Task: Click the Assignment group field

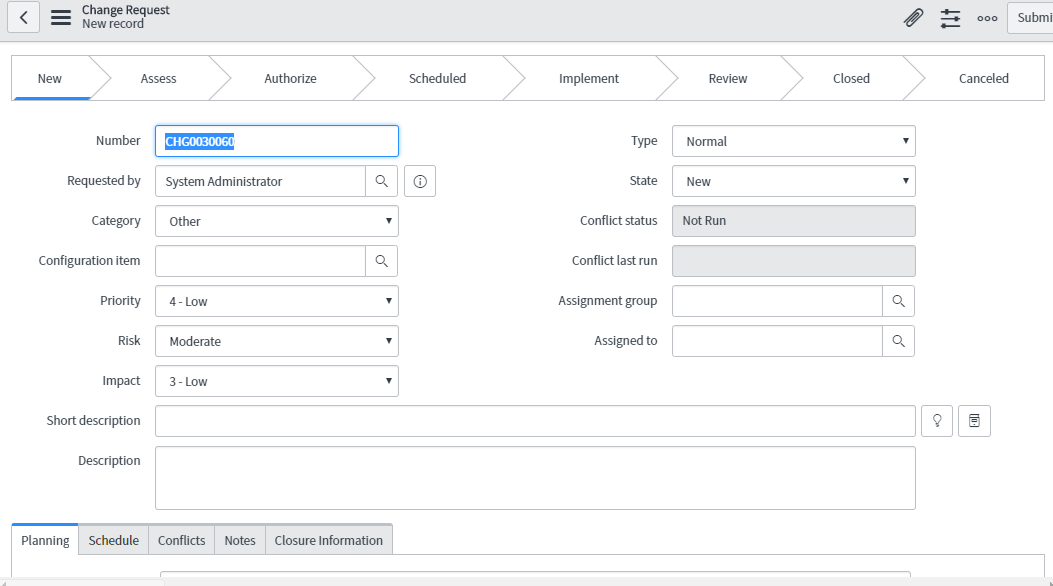Action: pyautogui.click(x=777, y=301)
